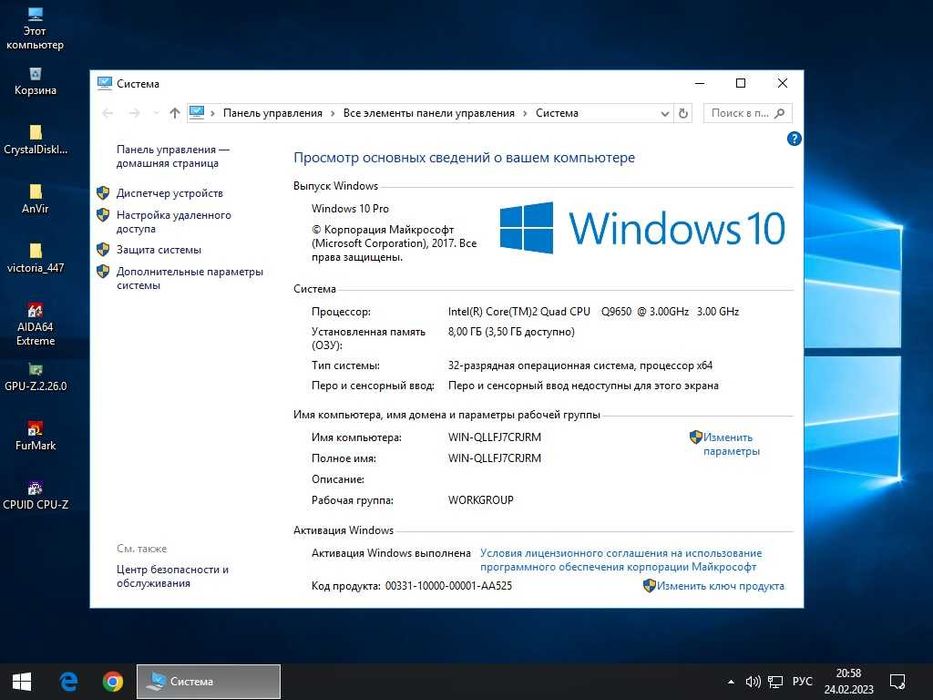Open the Корзина recycle bin icon
Screen dimensions: 933x700
tap(35, 82)
